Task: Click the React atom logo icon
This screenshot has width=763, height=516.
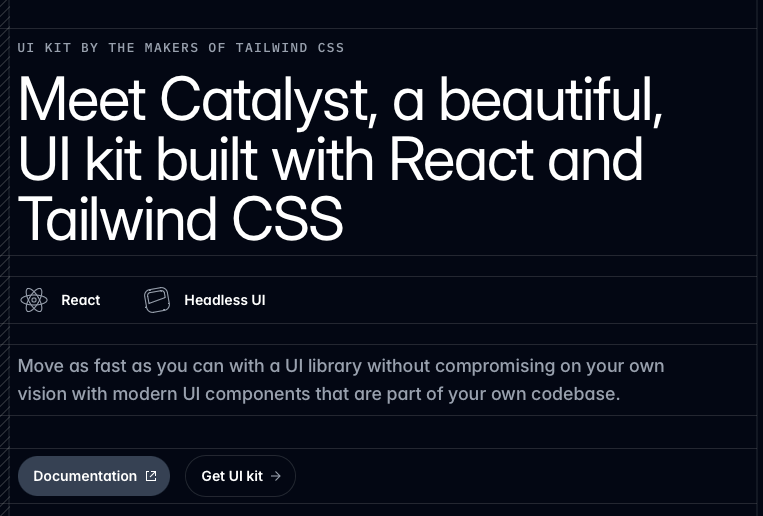Action: tap(34, 300)
